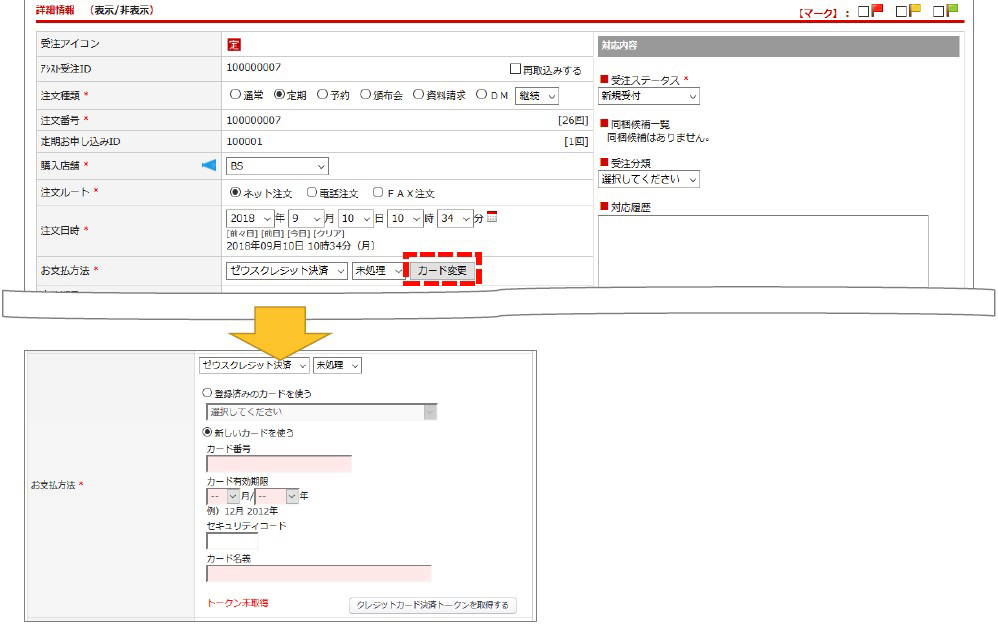
Task: Click into the カード番号 input field
Action: [279, 464]
